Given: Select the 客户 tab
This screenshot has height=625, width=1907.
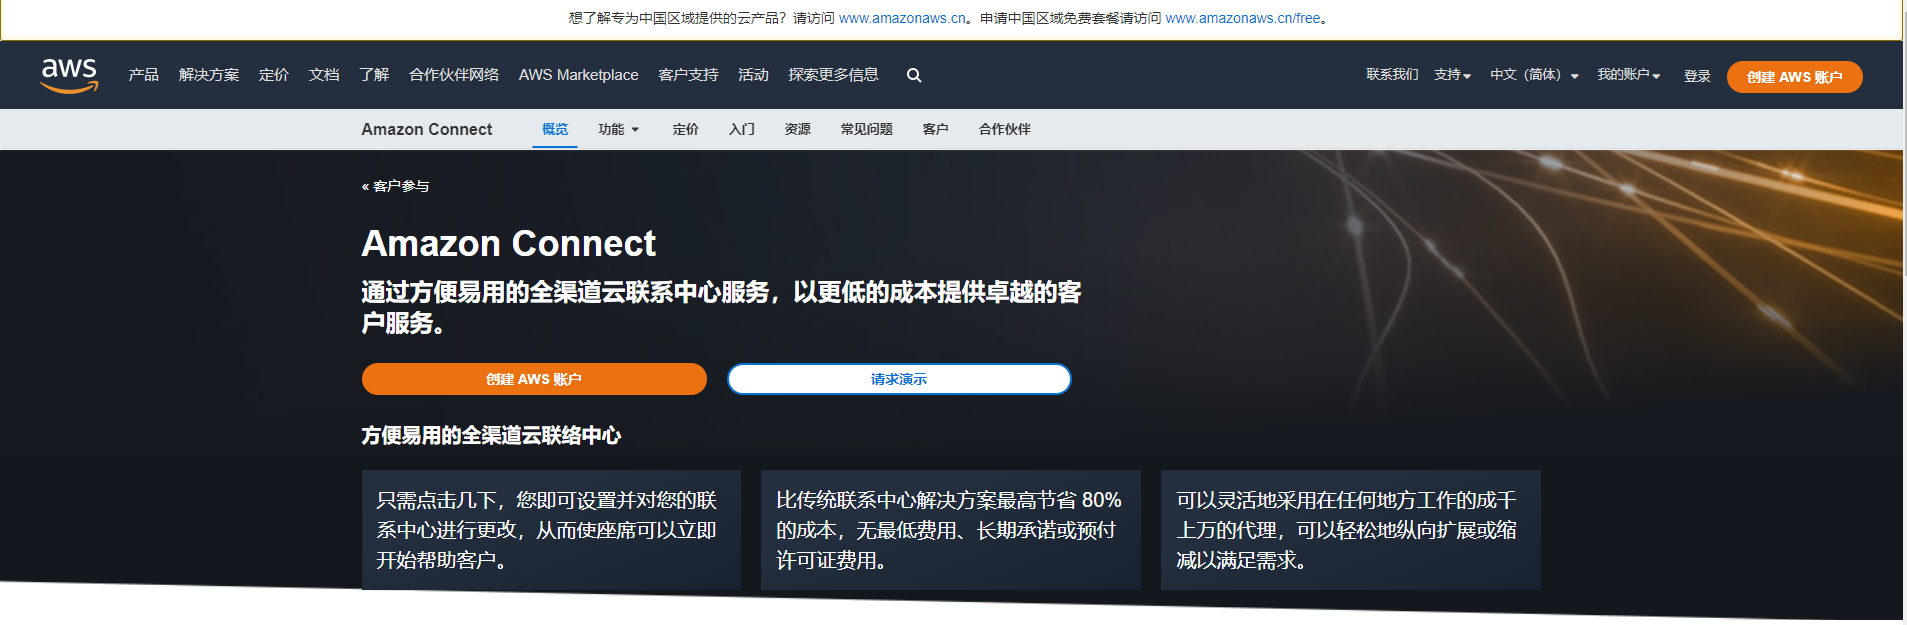Looking at the screenshot, I should (936, 129).
